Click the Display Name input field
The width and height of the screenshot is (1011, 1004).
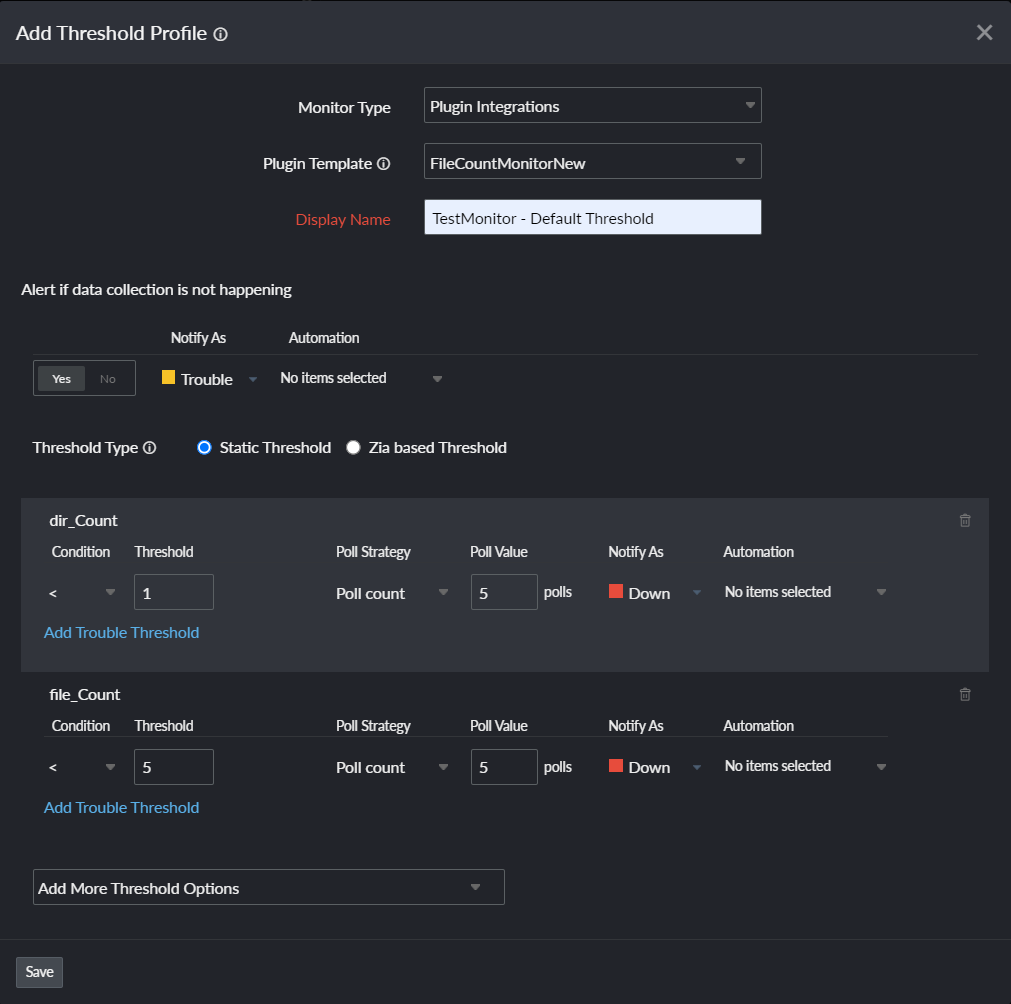(592, 218)
